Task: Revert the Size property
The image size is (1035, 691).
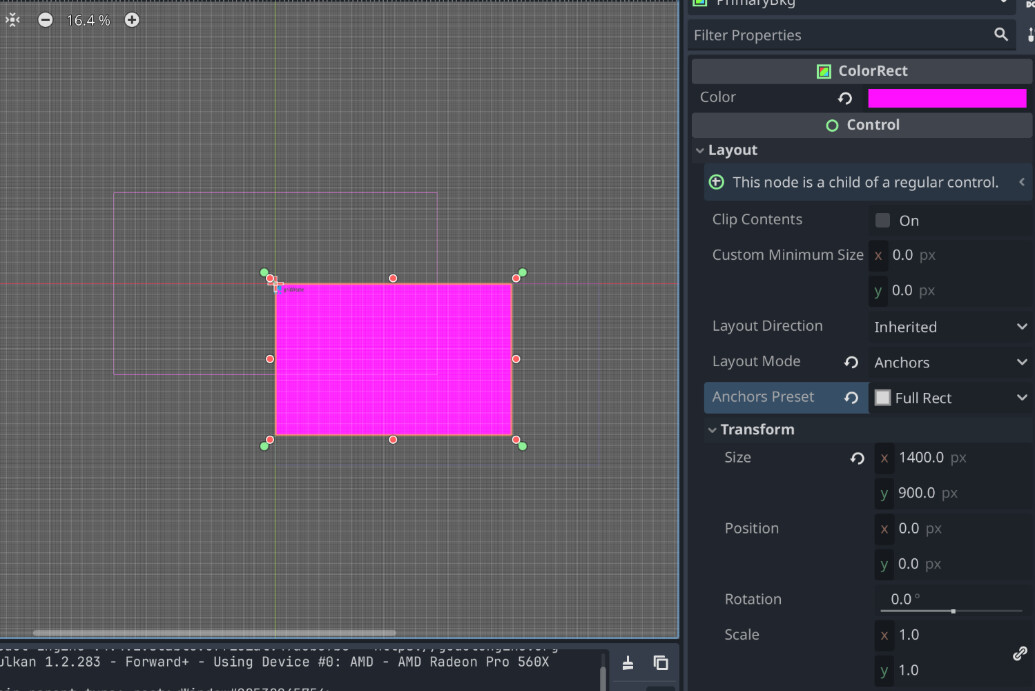Action: [857, 458]
